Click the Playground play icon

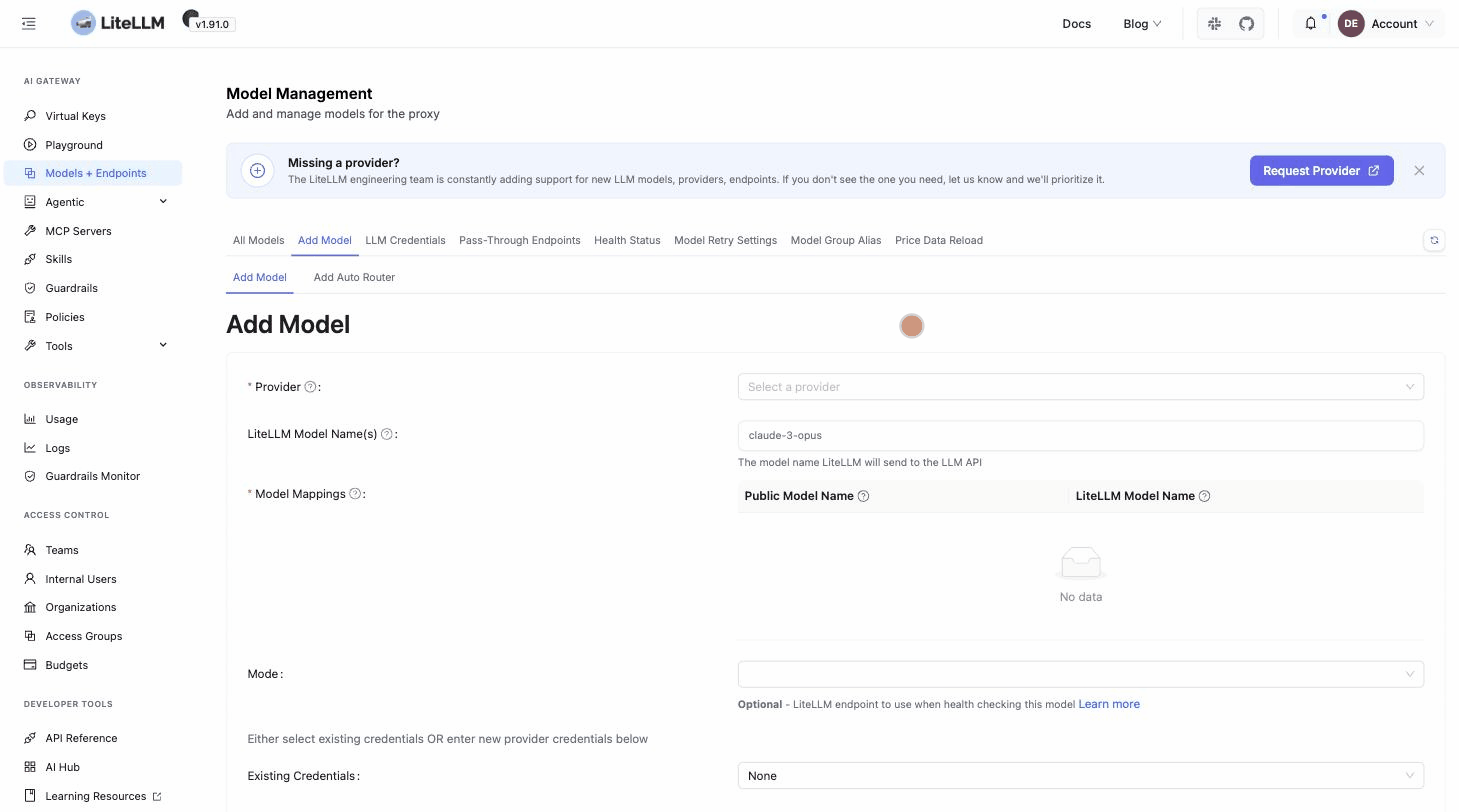pyautogui.click(x=30, y=145)
